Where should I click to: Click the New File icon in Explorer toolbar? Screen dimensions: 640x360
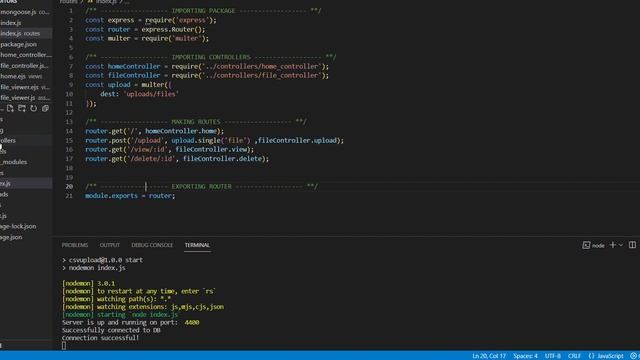[10, 108]
